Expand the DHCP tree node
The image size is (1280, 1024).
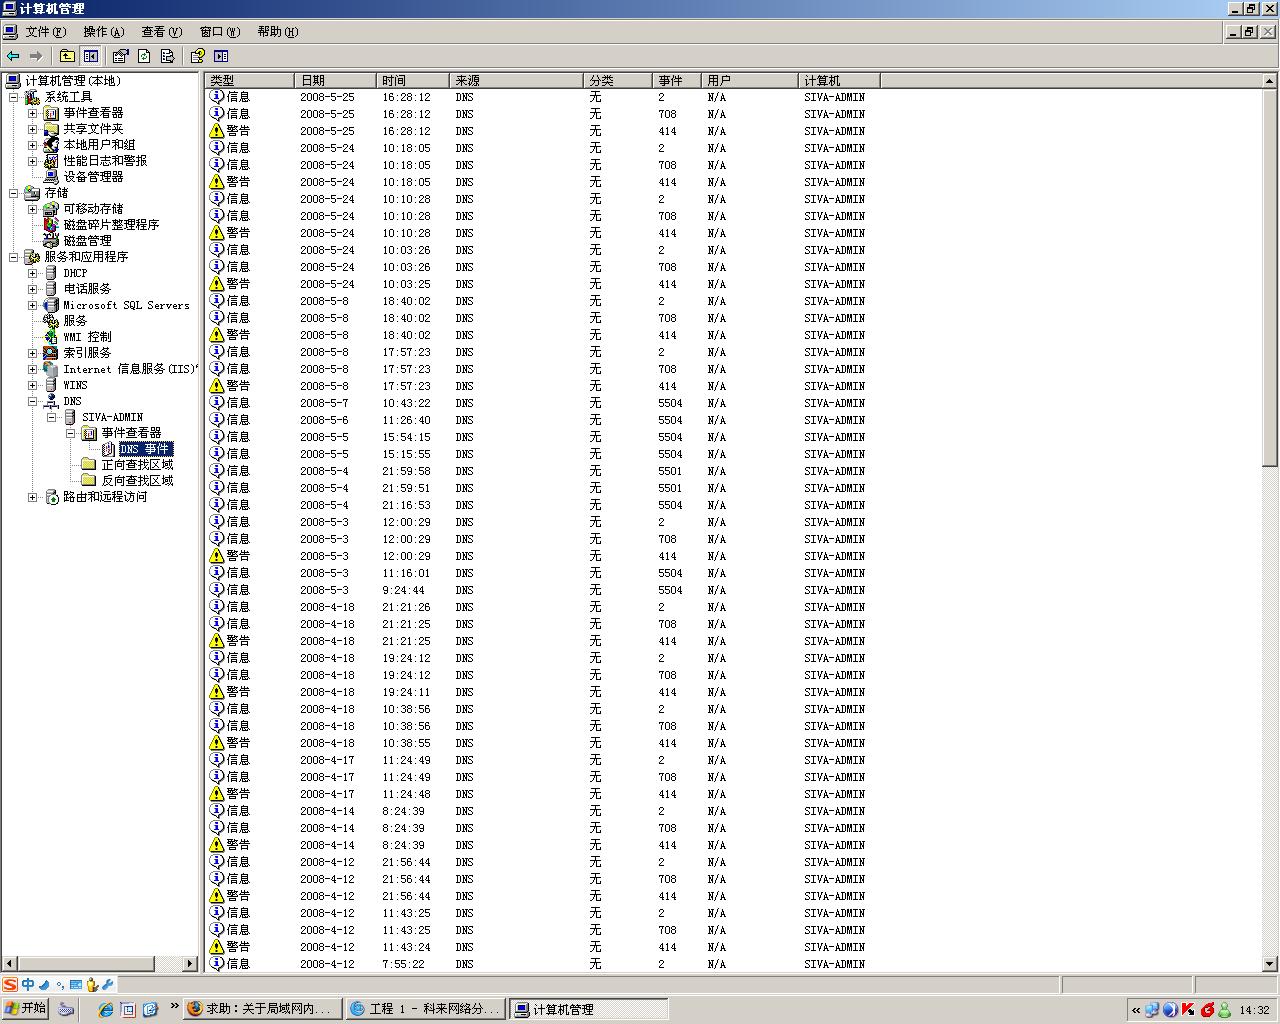pos(32,273)
